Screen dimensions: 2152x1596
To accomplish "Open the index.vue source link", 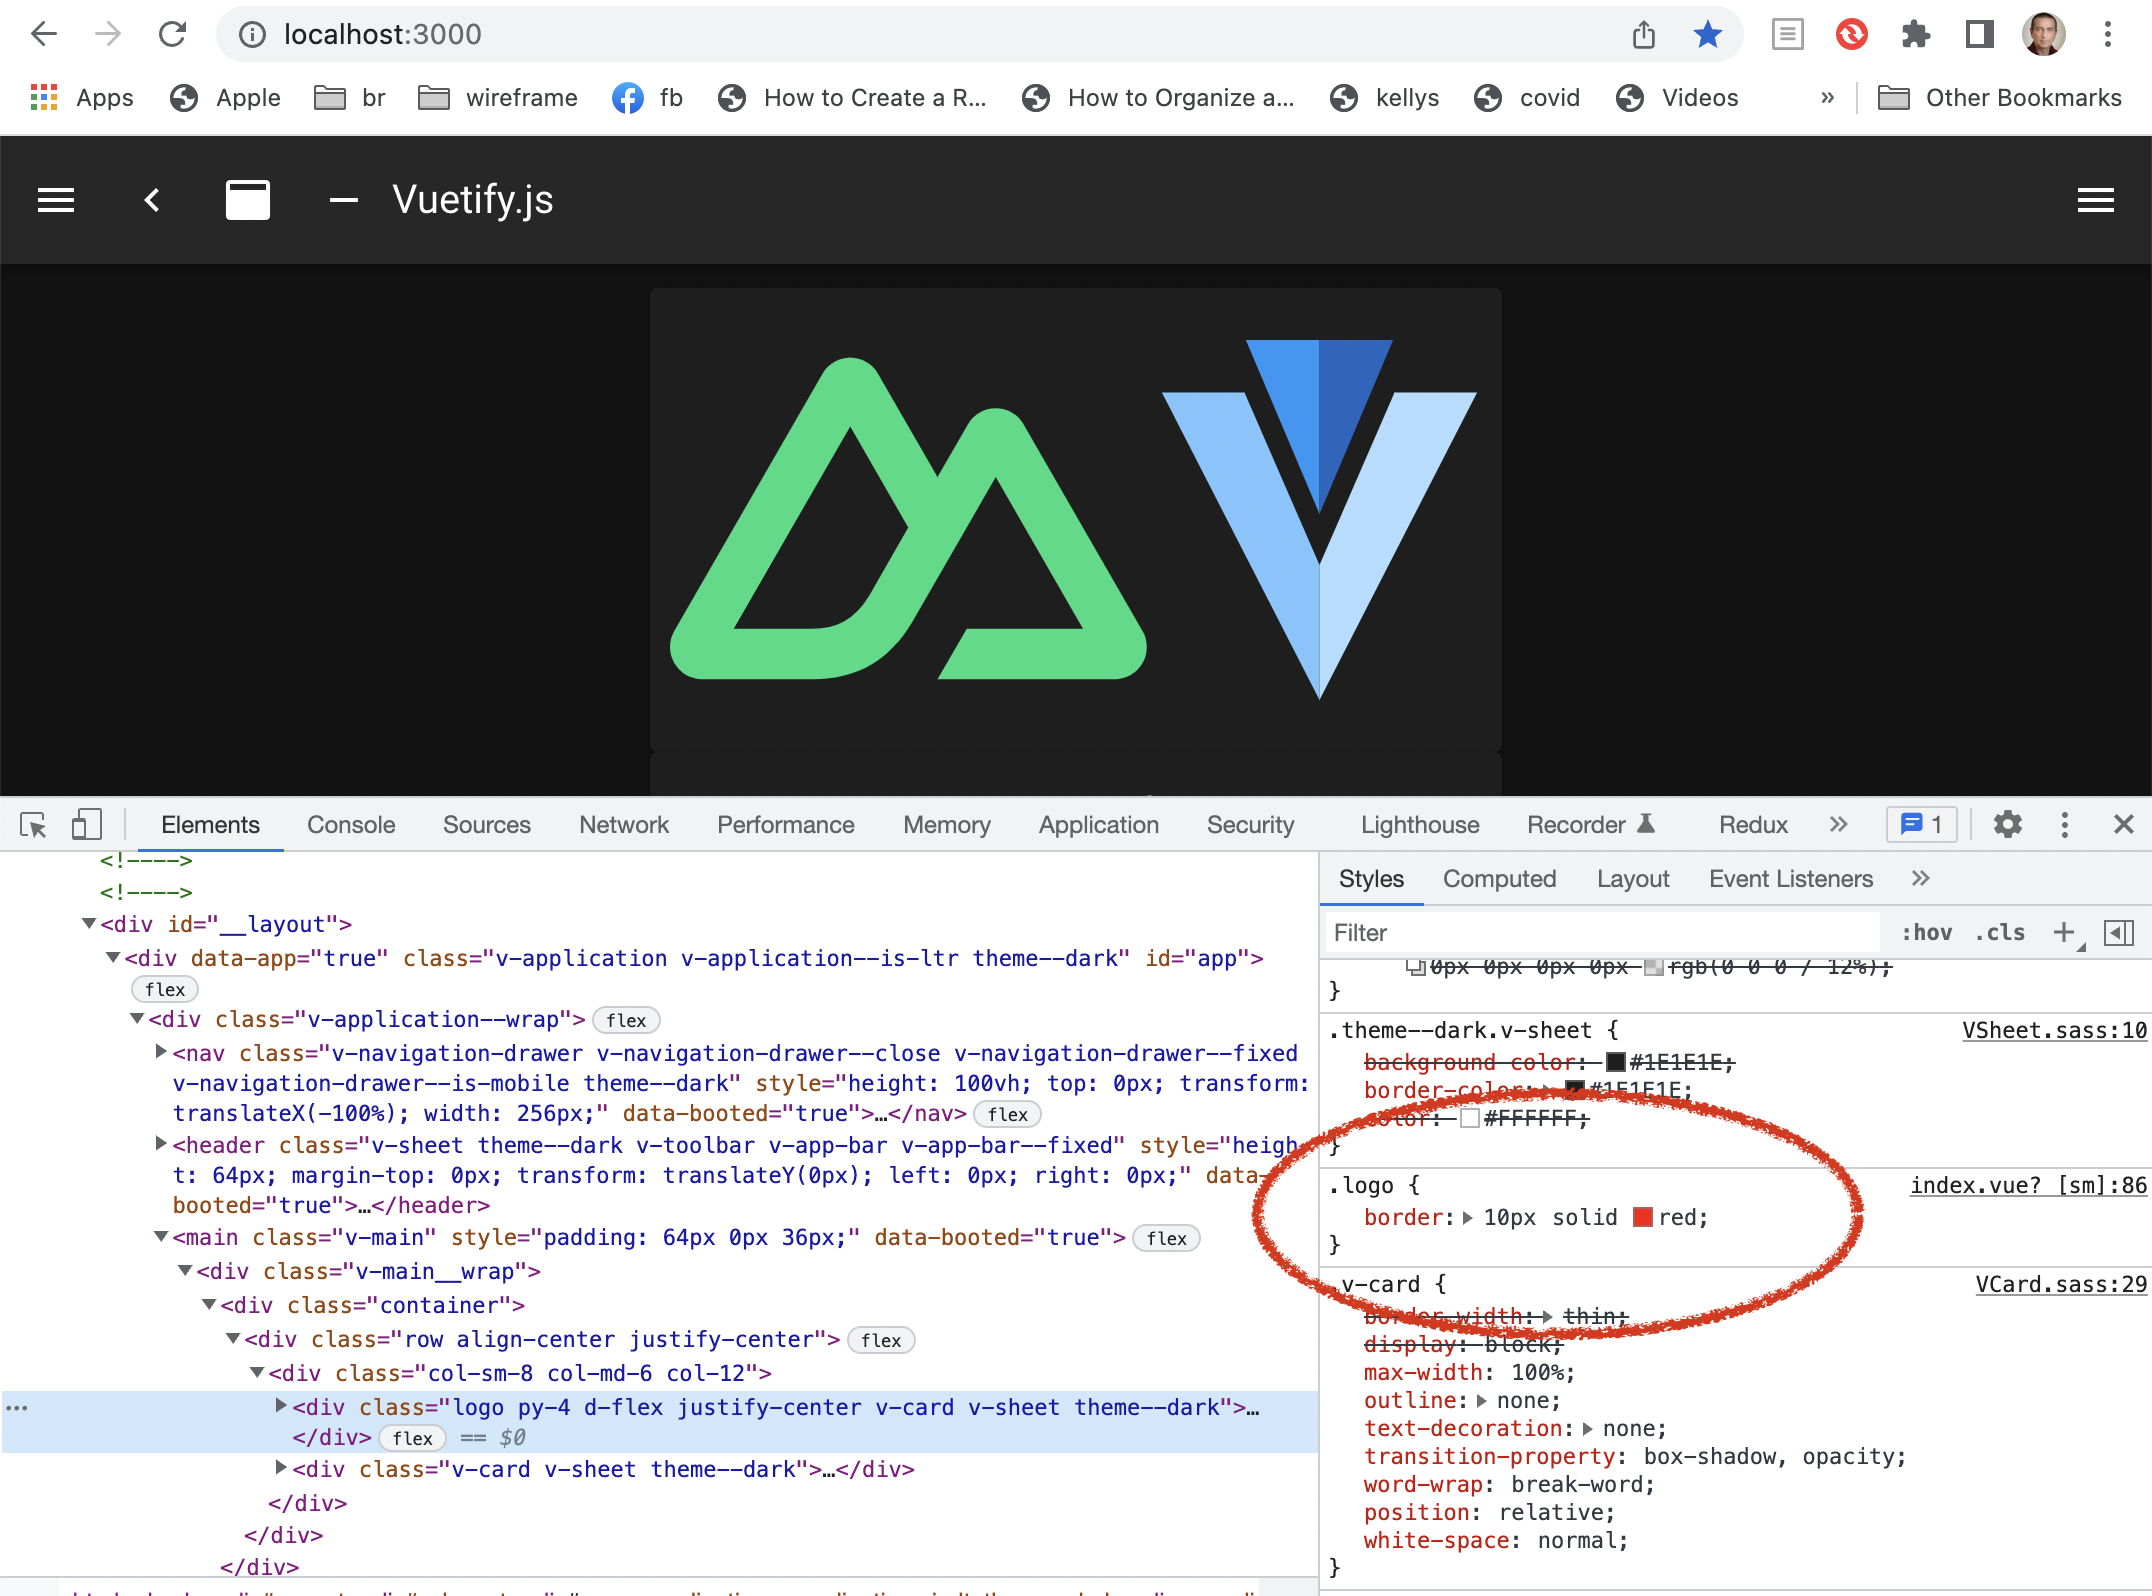I will (2029, 1185).
